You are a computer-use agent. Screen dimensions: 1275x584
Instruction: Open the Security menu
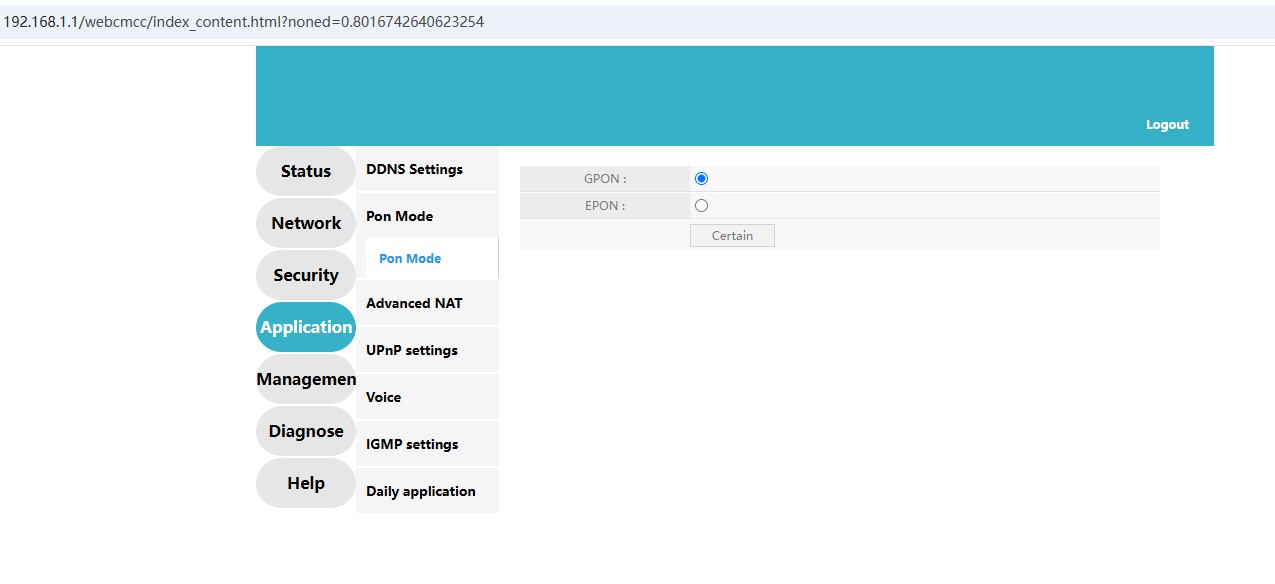(305, 274)
